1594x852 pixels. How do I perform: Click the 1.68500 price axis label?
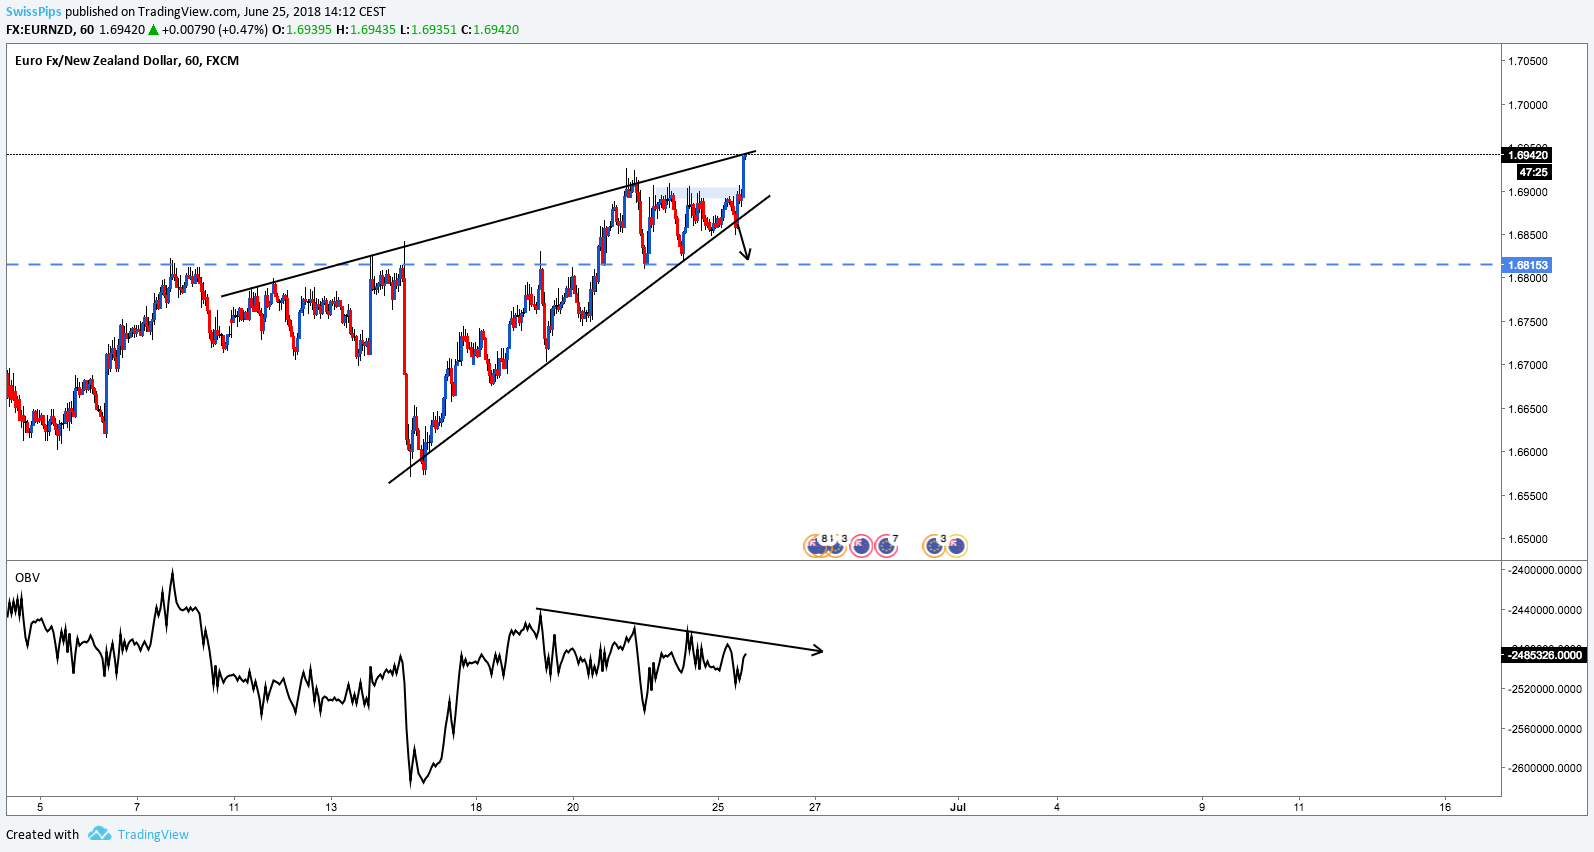pyautogui.click(x=1528, y=235)
